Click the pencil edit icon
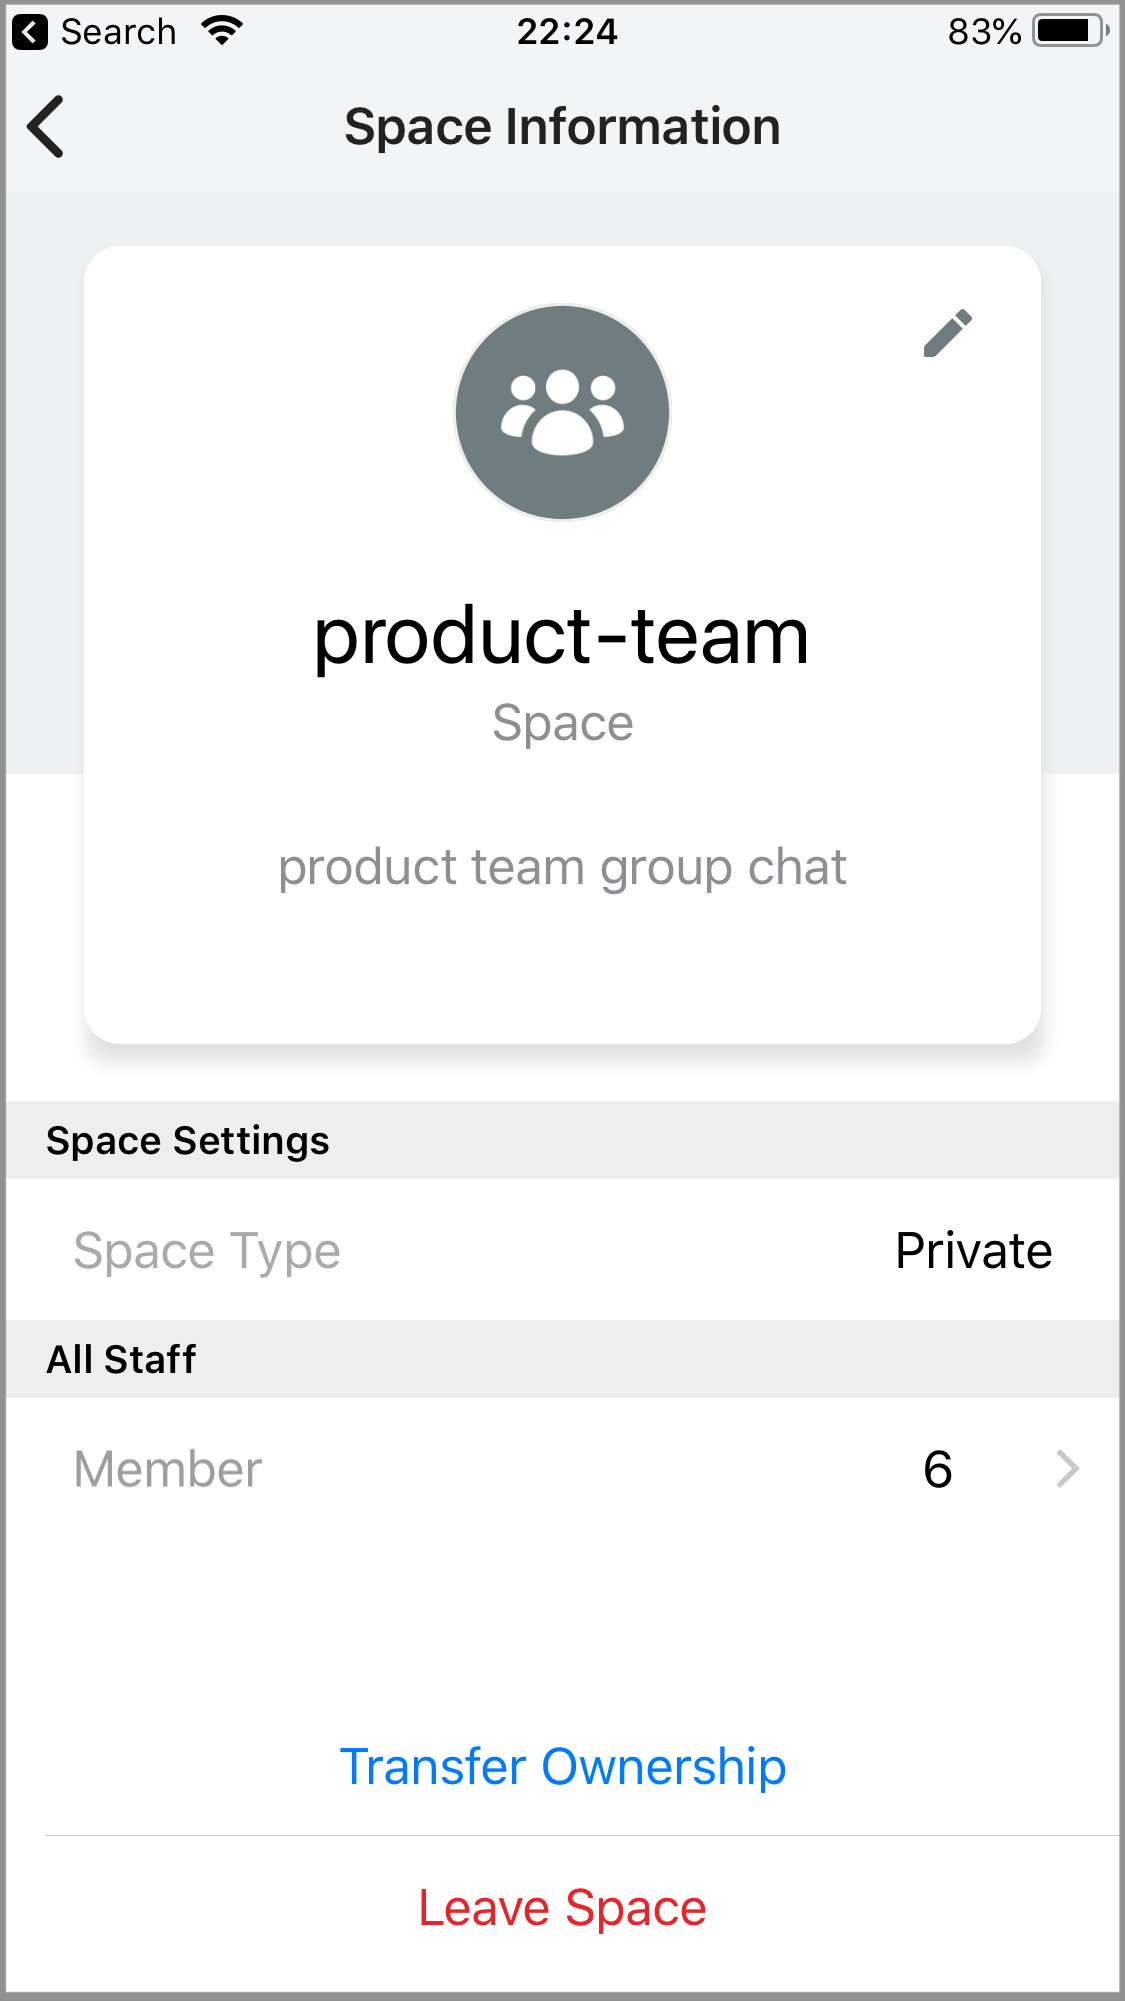Image resolution: width=1125 pixels, height=2001 pixels. coord(947,333)
